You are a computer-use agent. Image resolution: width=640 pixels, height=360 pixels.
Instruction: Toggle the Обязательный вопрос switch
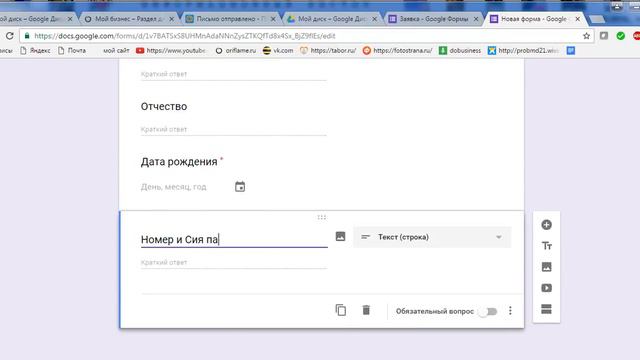(488, 311)
